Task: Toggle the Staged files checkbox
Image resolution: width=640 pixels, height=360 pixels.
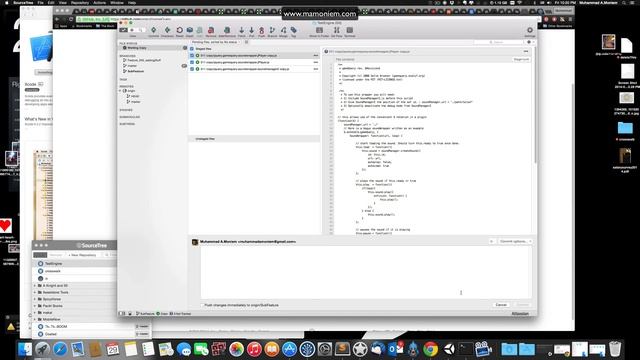Action: [x=192, y=49]
